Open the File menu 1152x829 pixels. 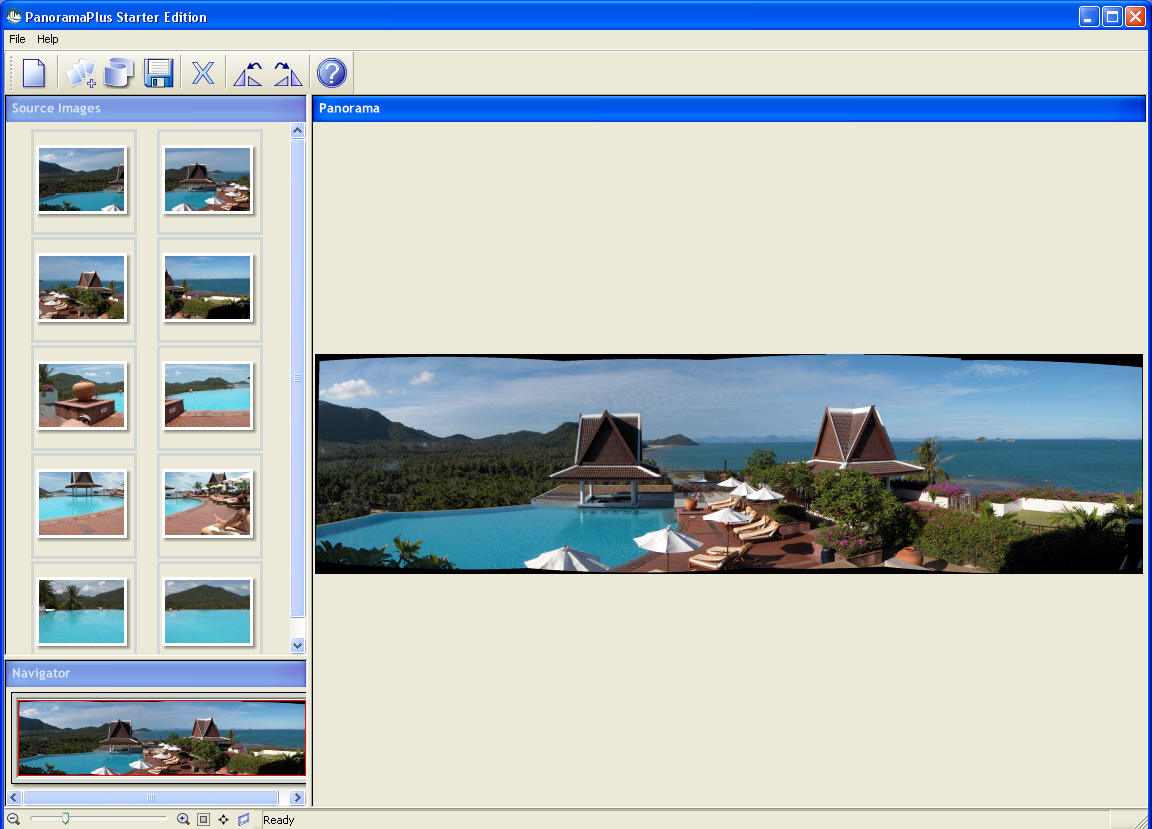pyautogui.click(x=17, y=39)
